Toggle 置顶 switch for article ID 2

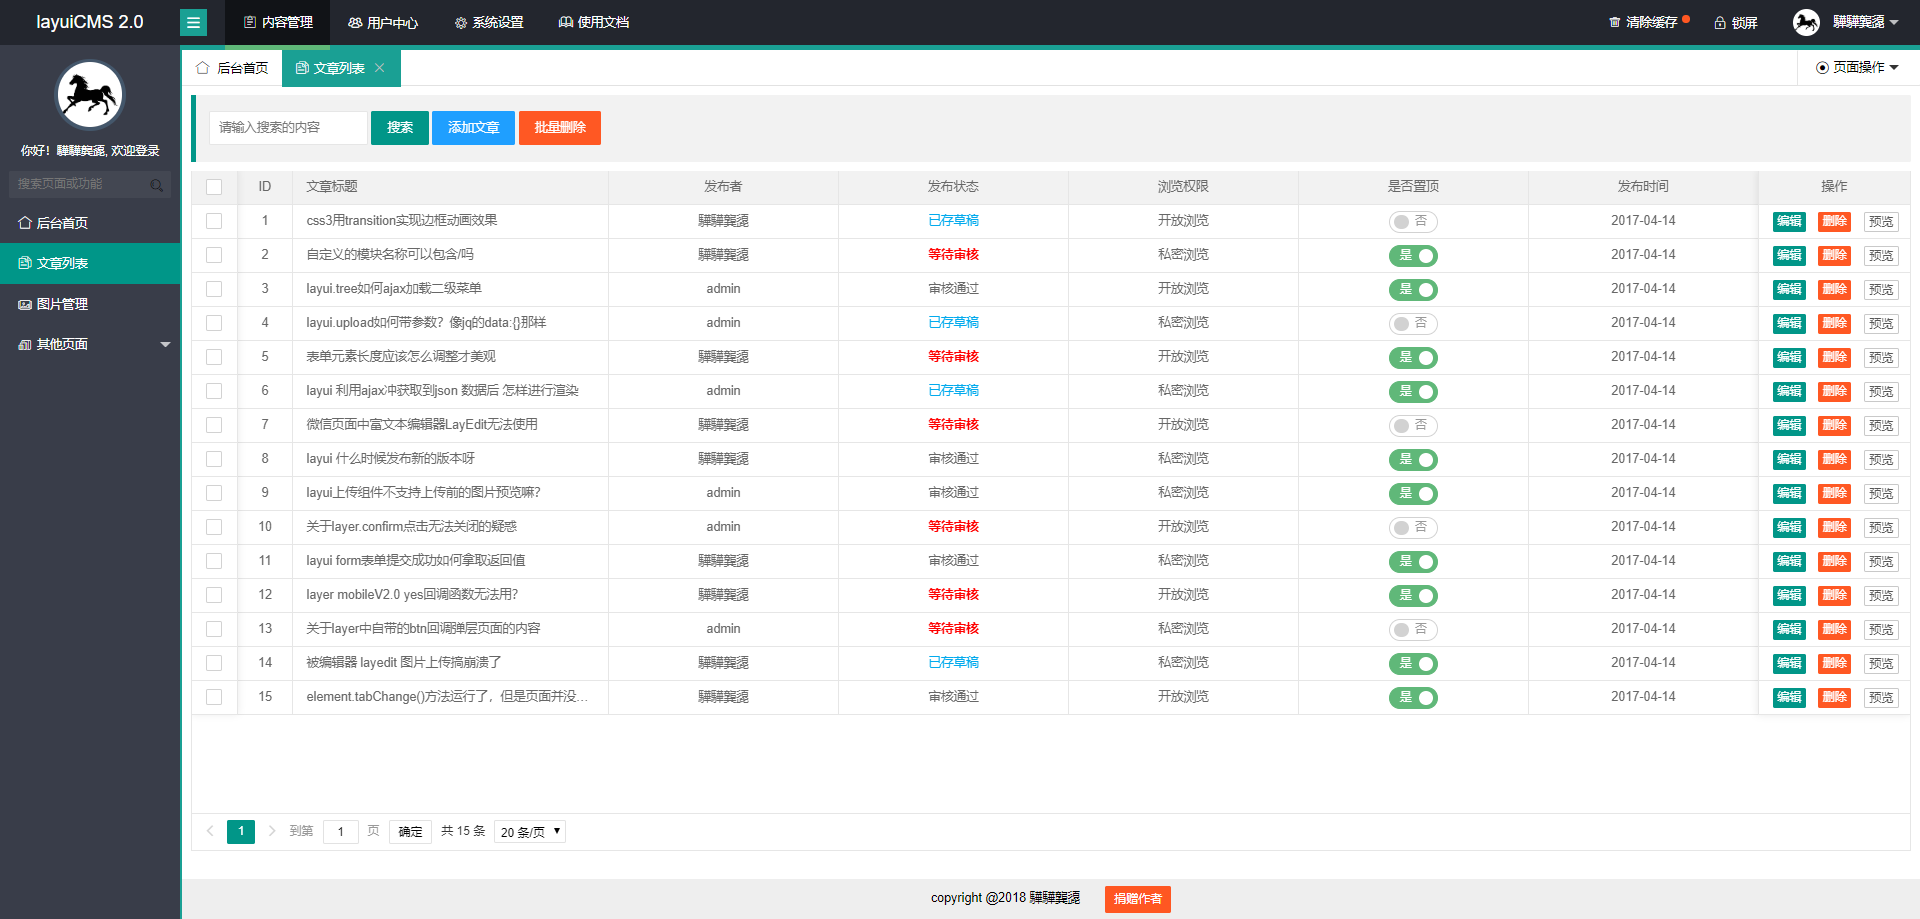(1413, 256)
